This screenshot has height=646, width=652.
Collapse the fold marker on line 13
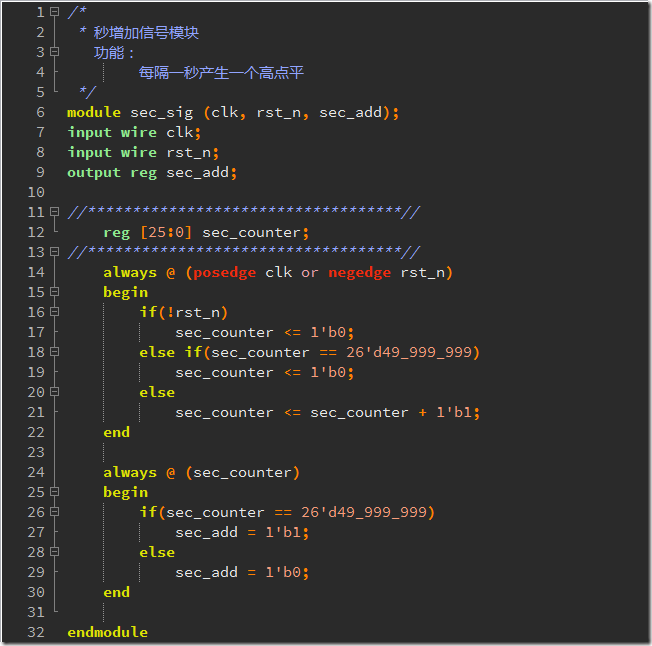coord(54,251)
